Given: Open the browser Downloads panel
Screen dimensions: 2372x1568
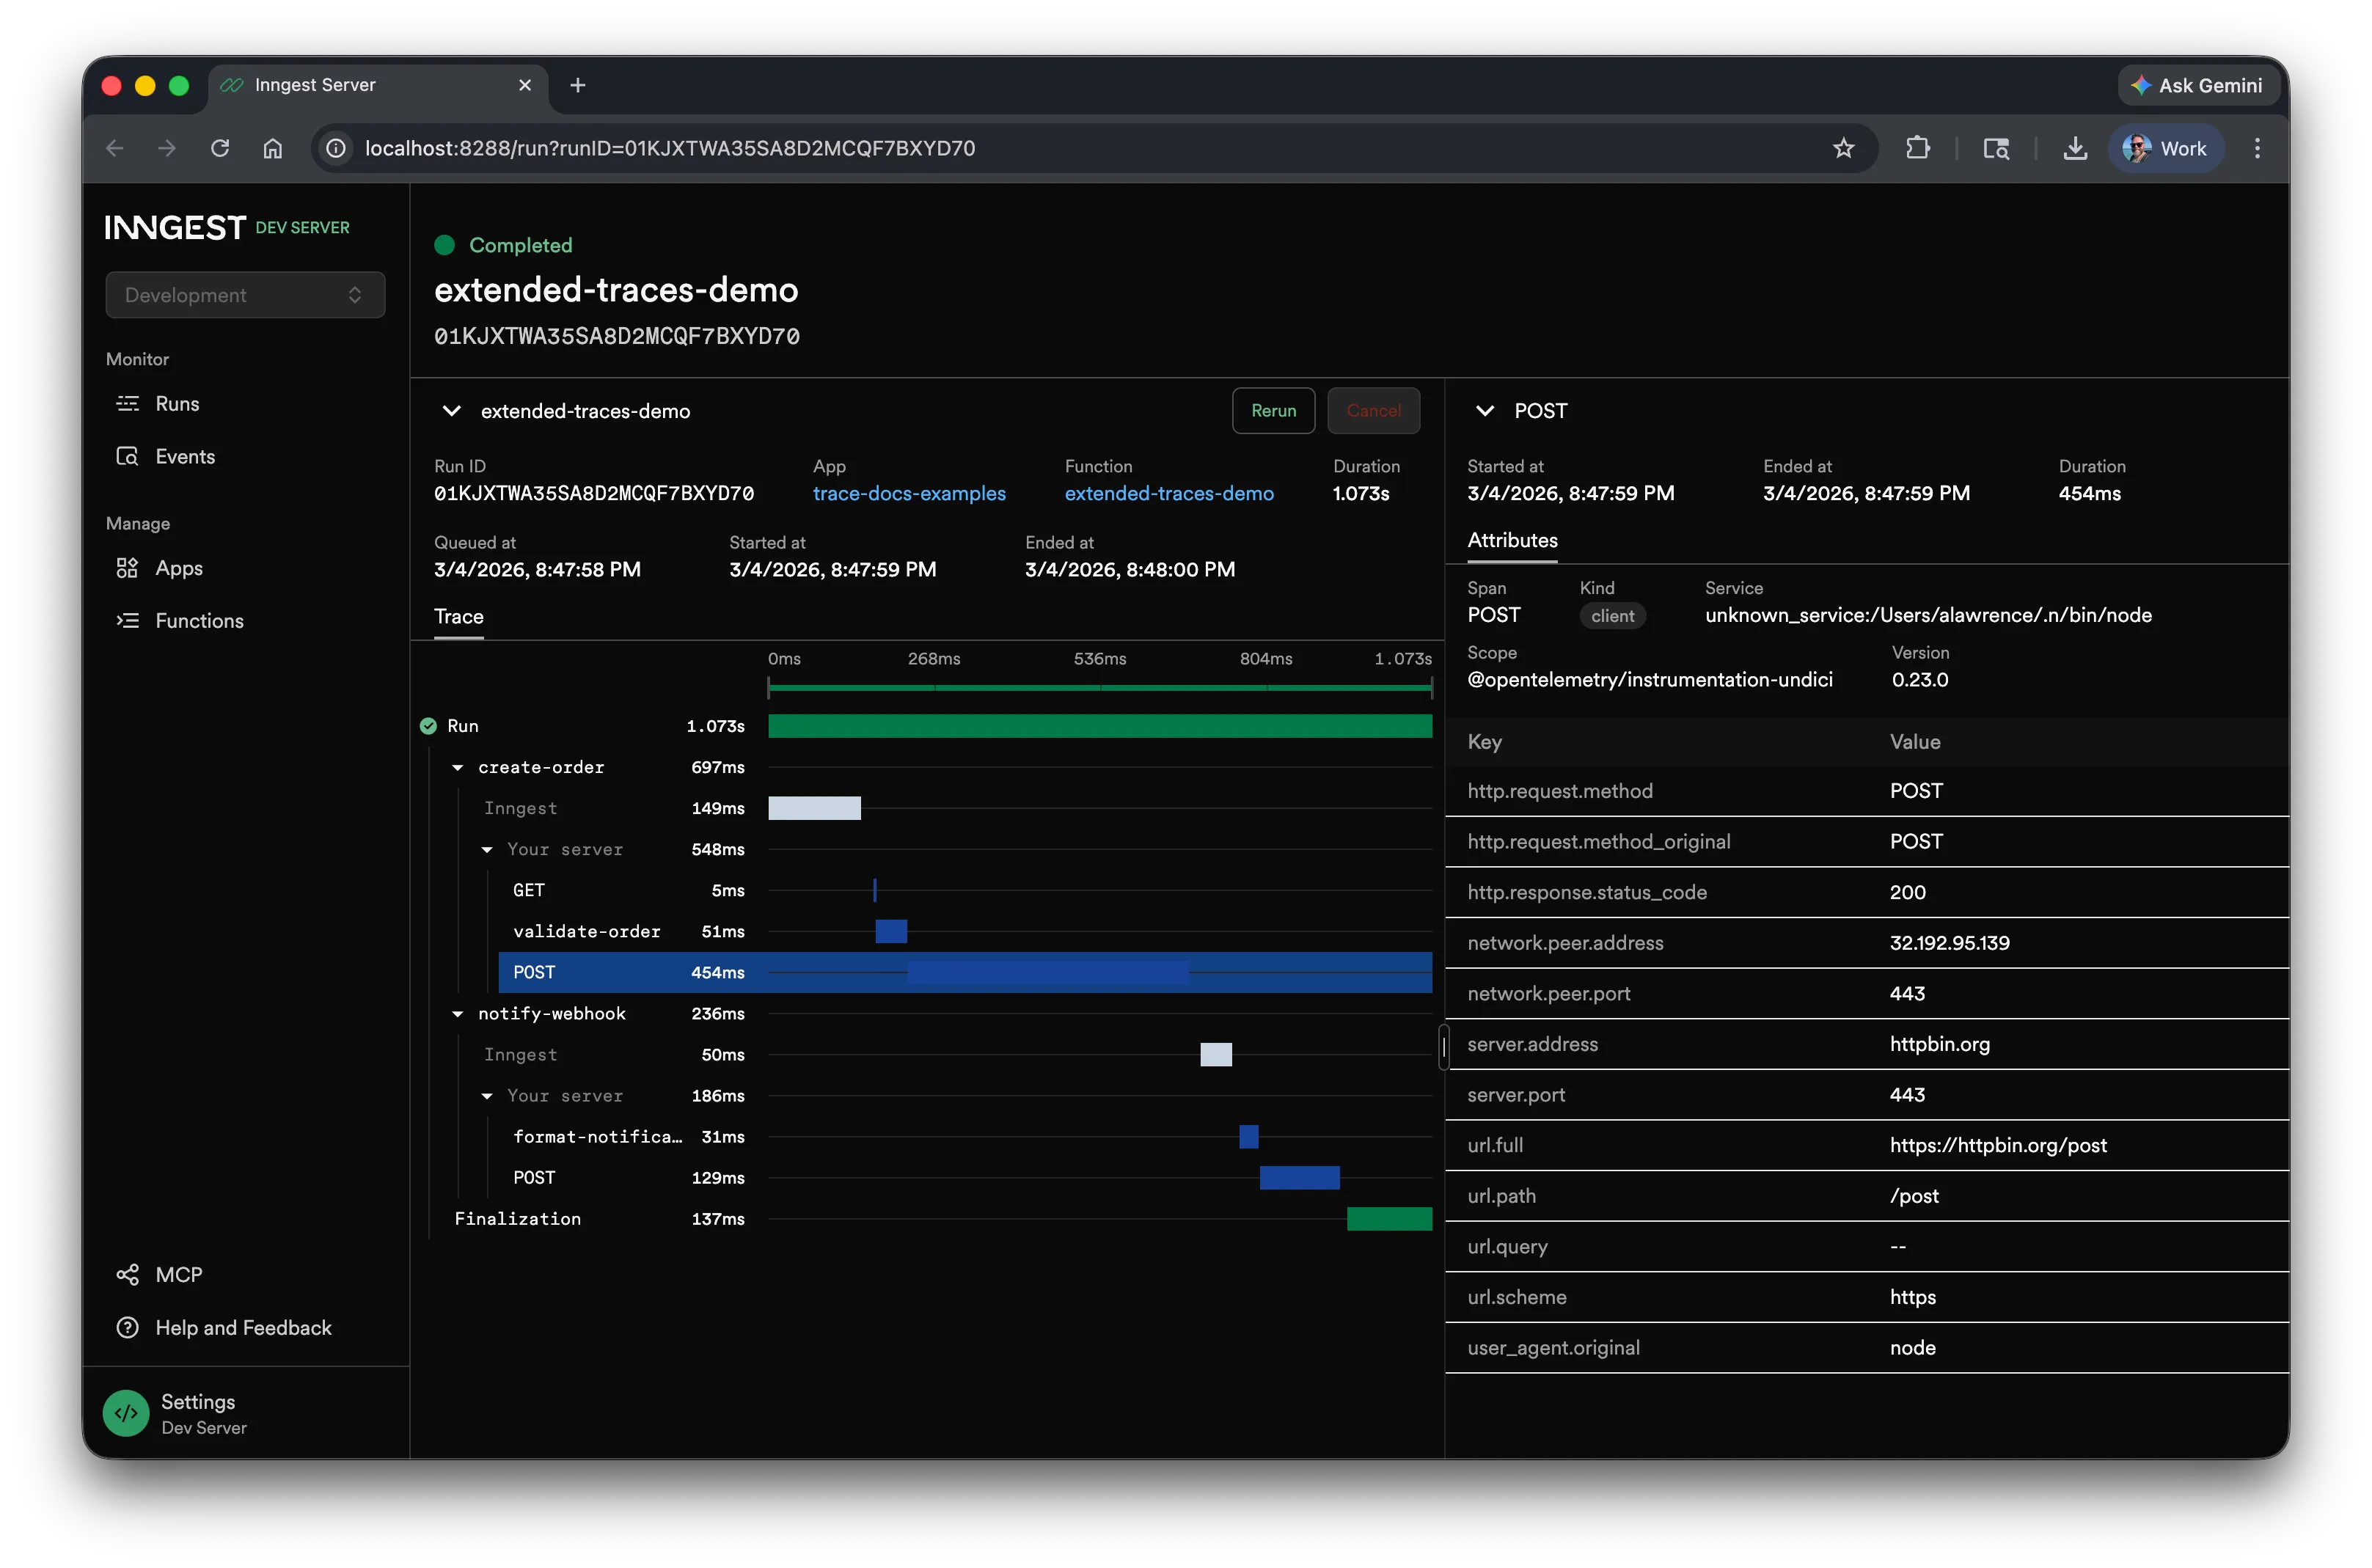Looking at the screenshot, I should tap(2075, 148).
